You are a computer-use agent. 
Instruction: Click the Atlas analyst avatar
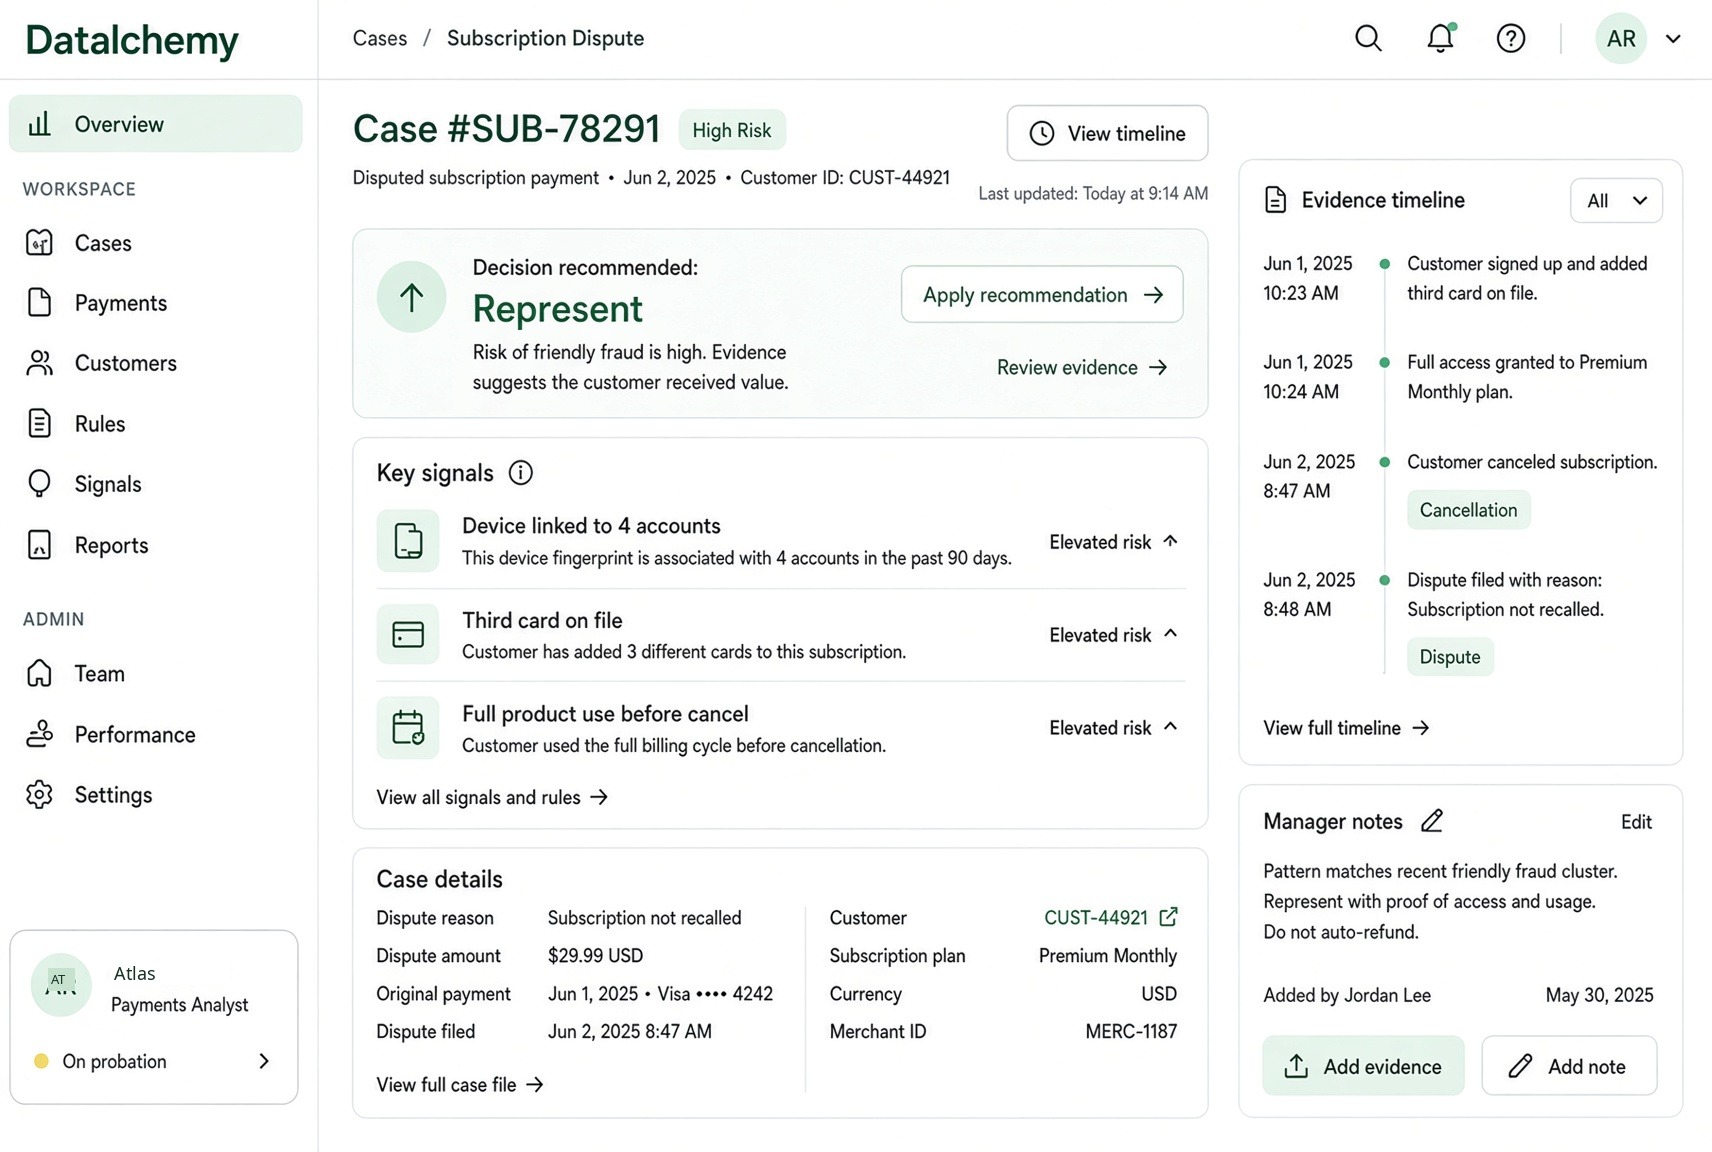(x=60, y=984)
